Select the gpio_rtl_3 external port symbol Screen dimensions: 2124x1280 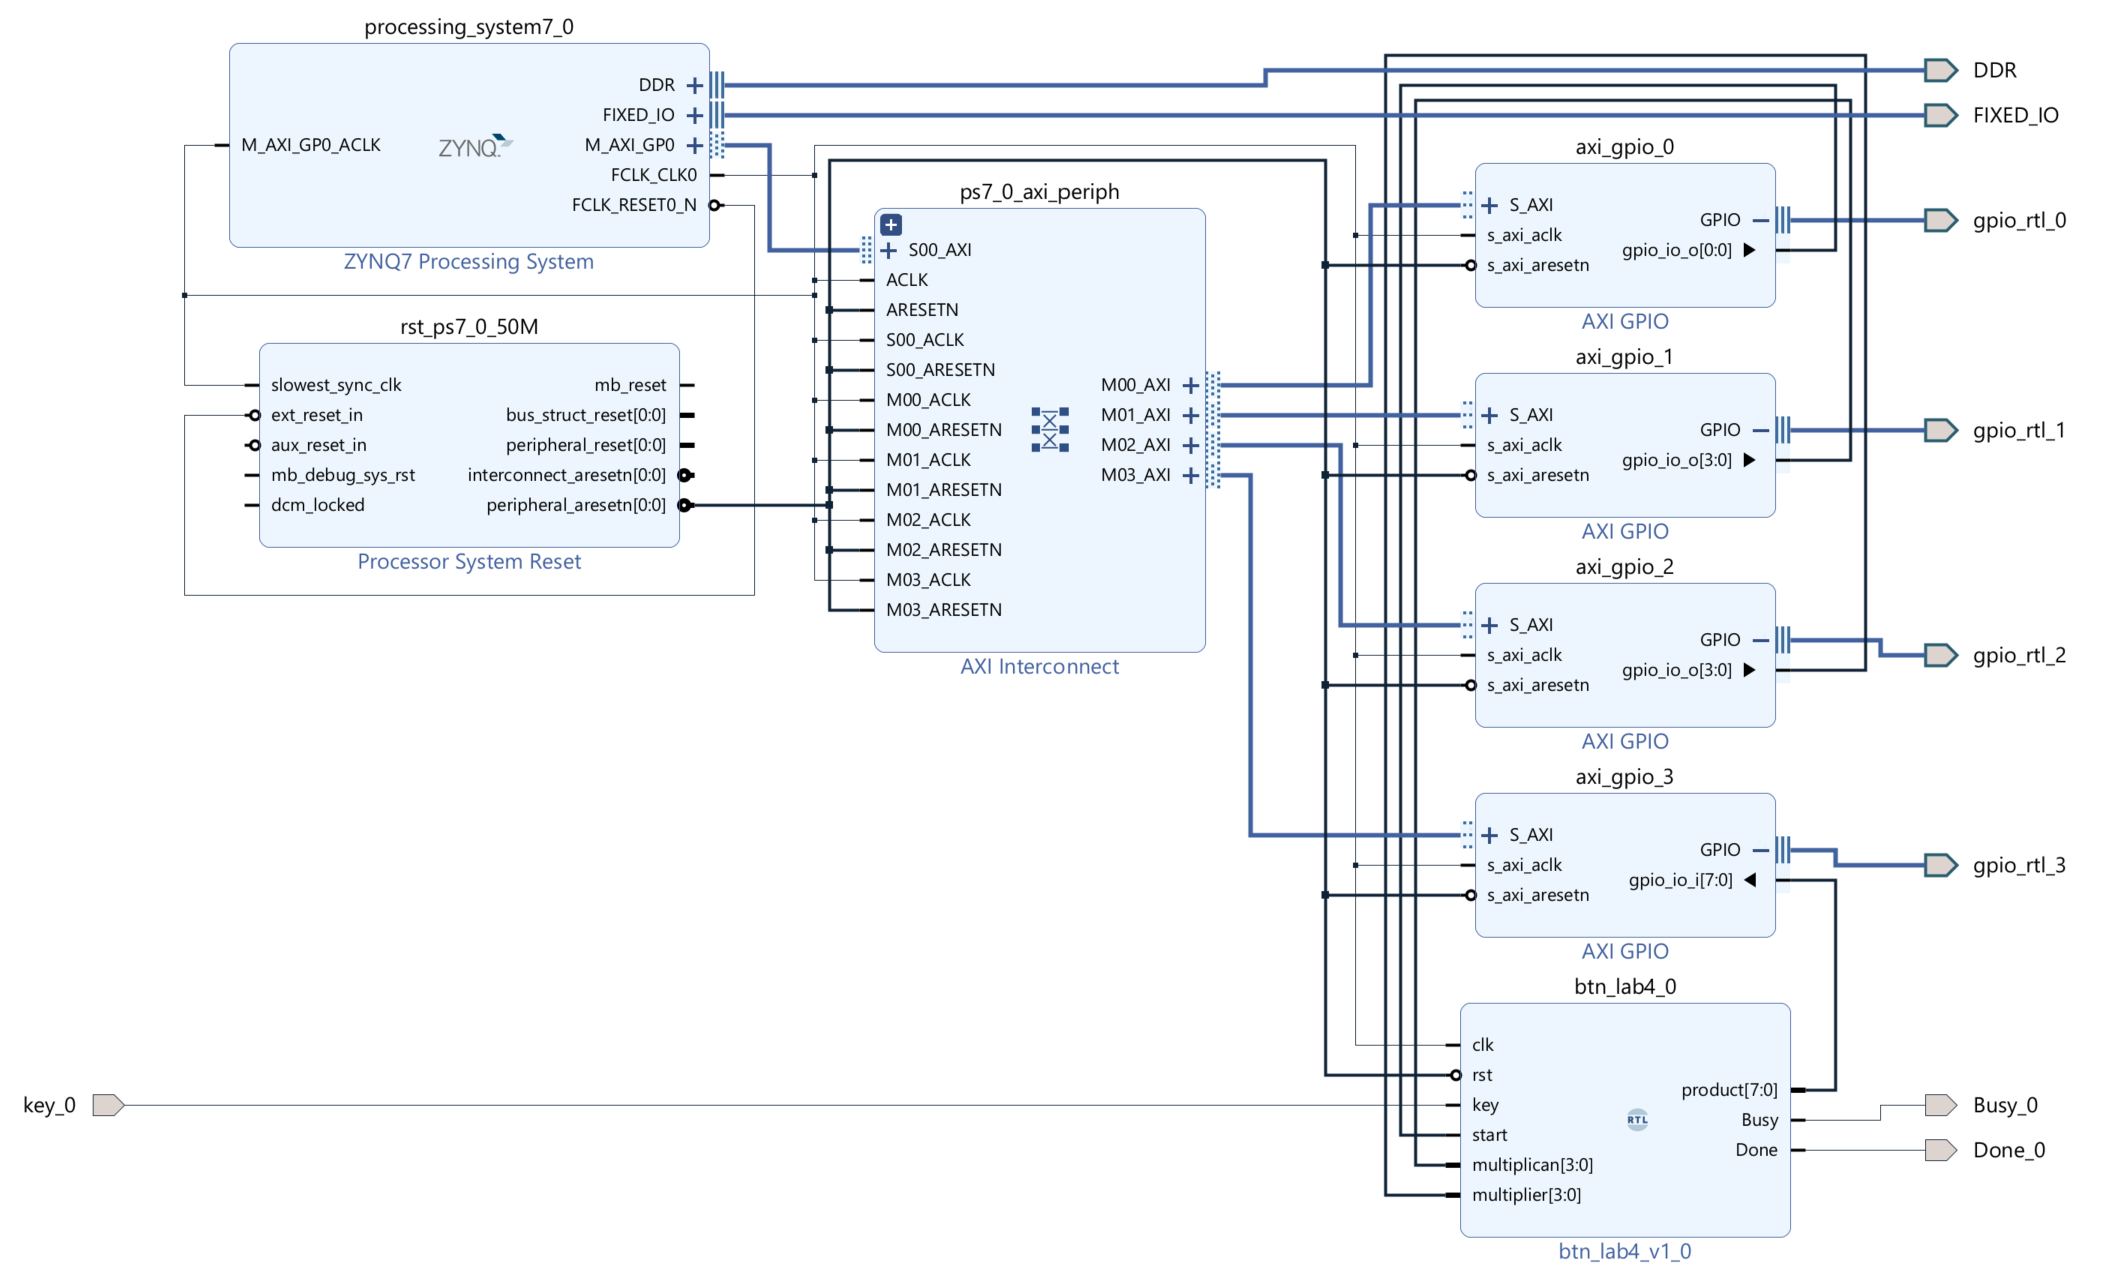1941,865
